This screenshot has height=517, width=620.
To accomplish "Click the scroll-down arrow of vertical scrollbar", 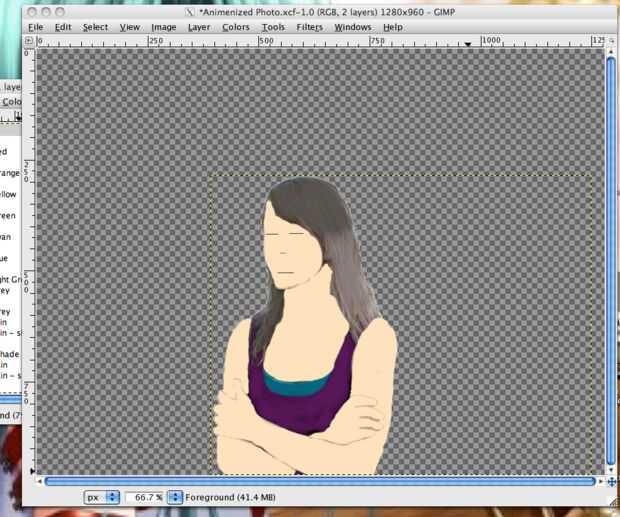I will (611, 470).
